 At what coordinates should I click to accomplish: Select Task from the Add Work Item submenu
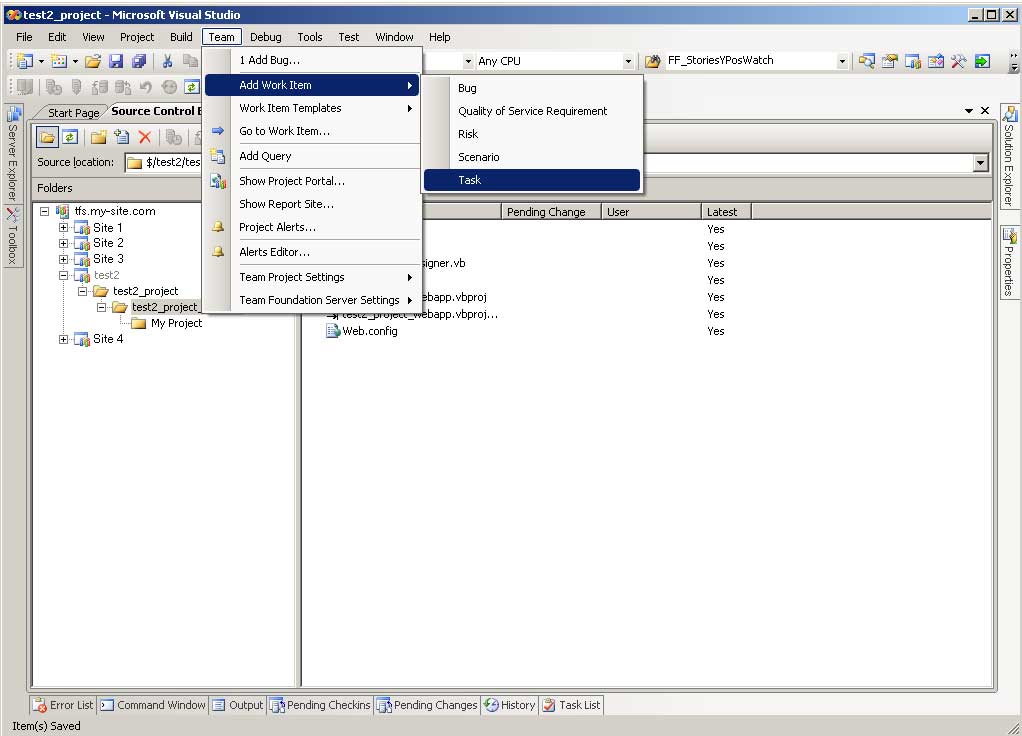pos(532,180)
